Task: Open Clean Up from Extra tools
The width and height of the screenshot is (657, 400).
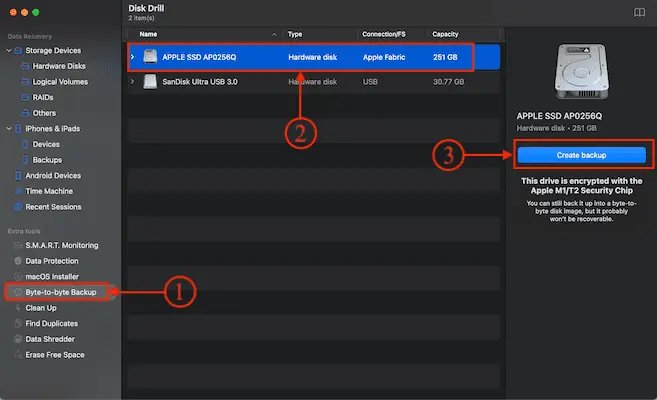Action: point(41,308)
